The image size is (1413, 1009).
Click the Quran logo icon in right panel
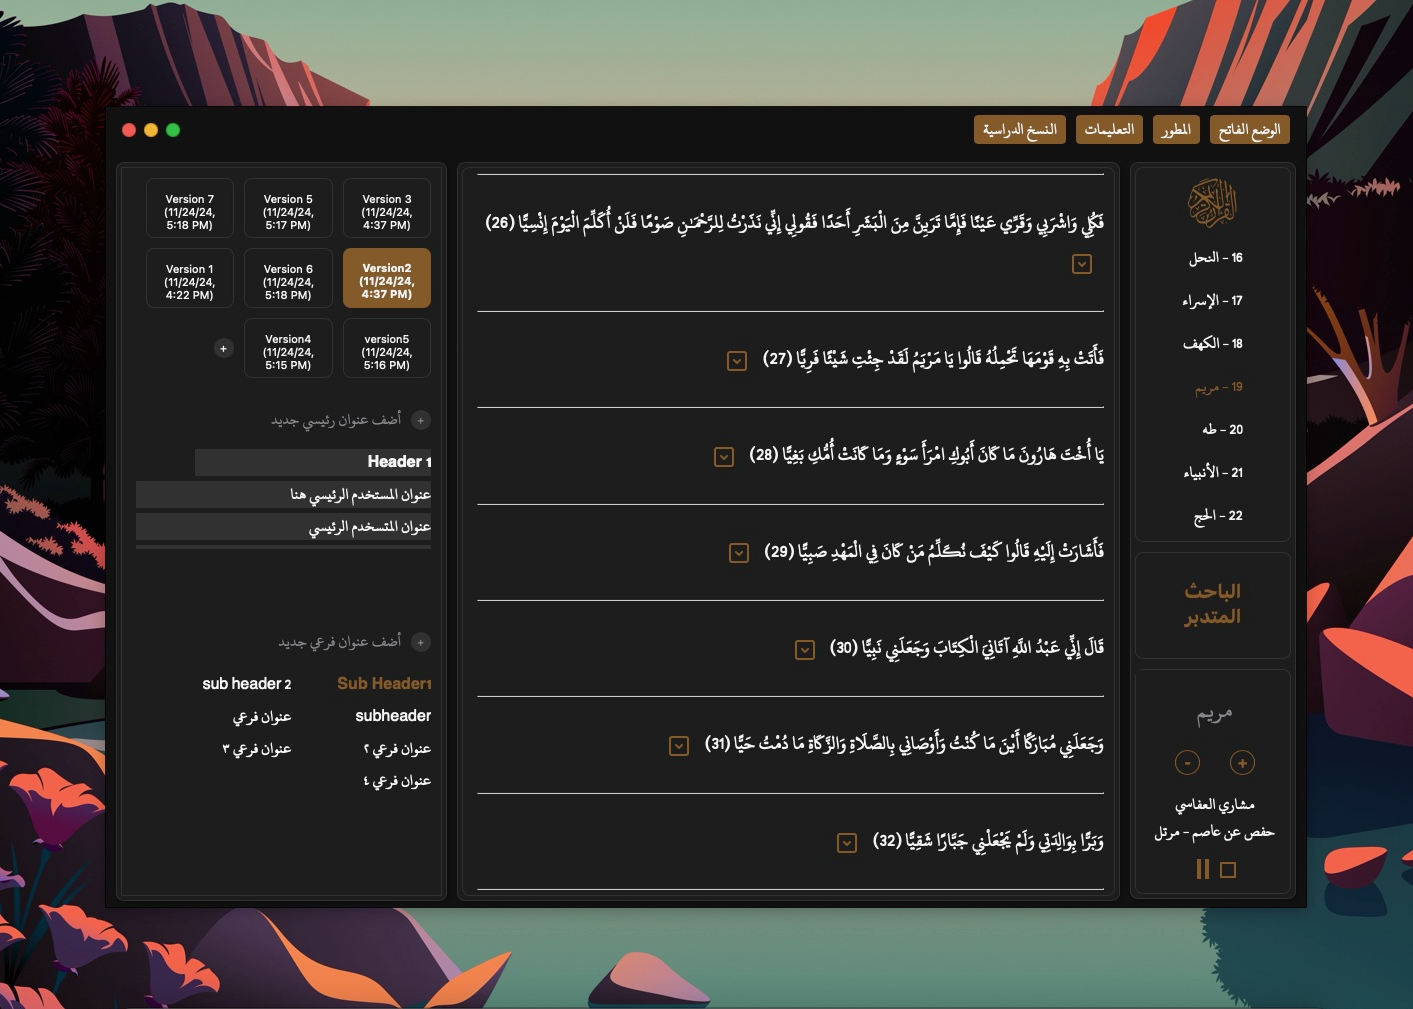click(1212, 203)
